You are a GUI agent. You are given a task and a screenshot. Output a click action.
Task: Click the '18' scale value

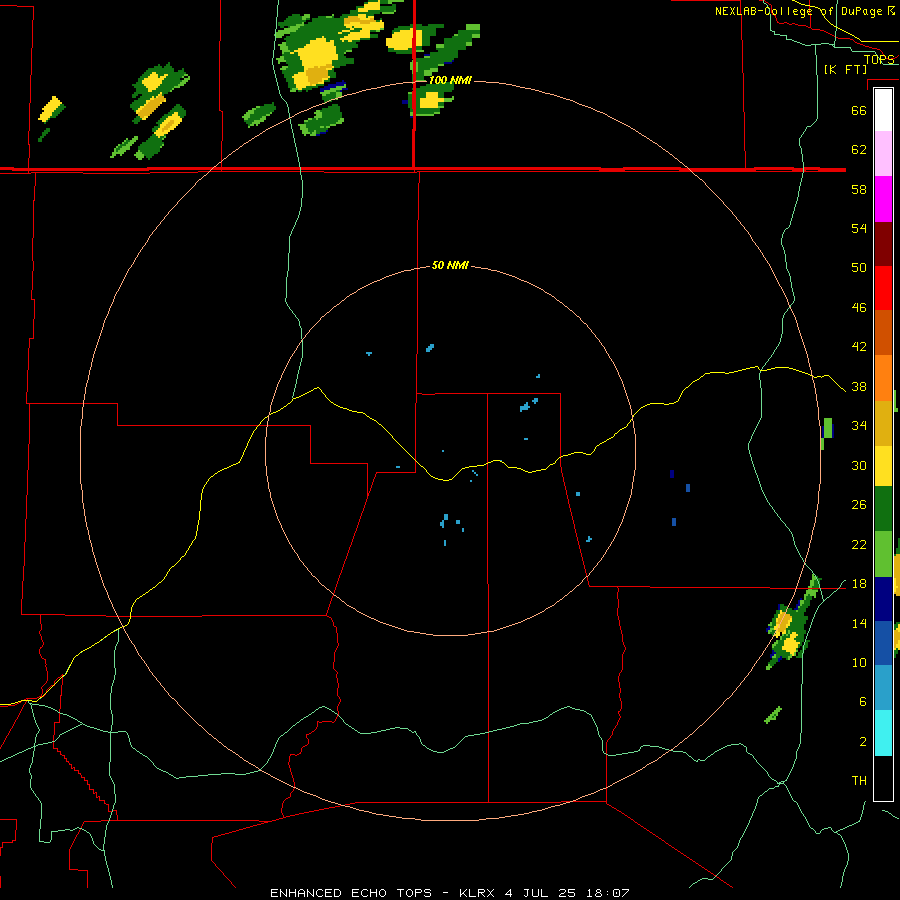click(859, 584)
